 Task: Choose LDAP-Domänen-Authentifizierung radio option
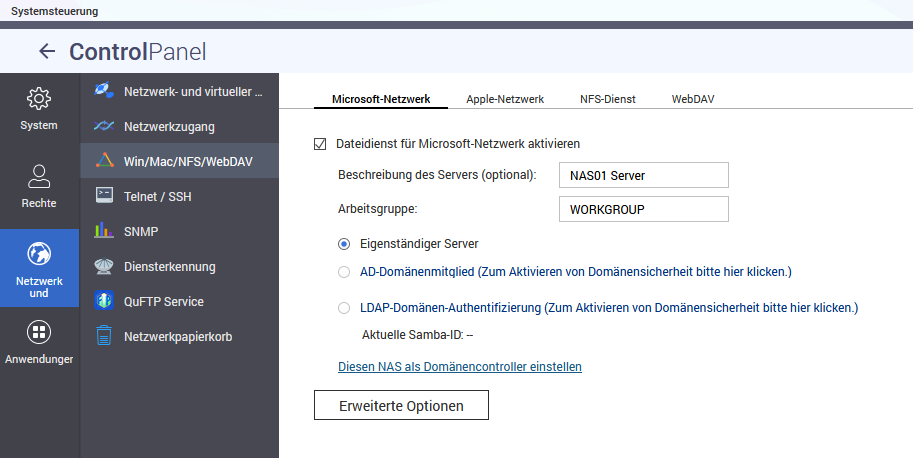(344, 308)
